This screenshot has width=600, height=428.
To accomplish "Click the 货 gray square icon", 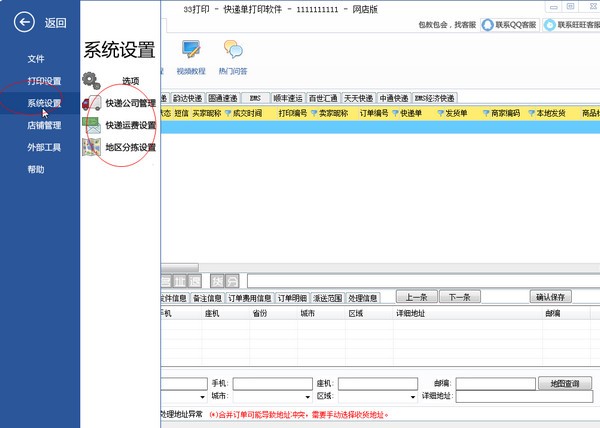I will coord(217,282).
